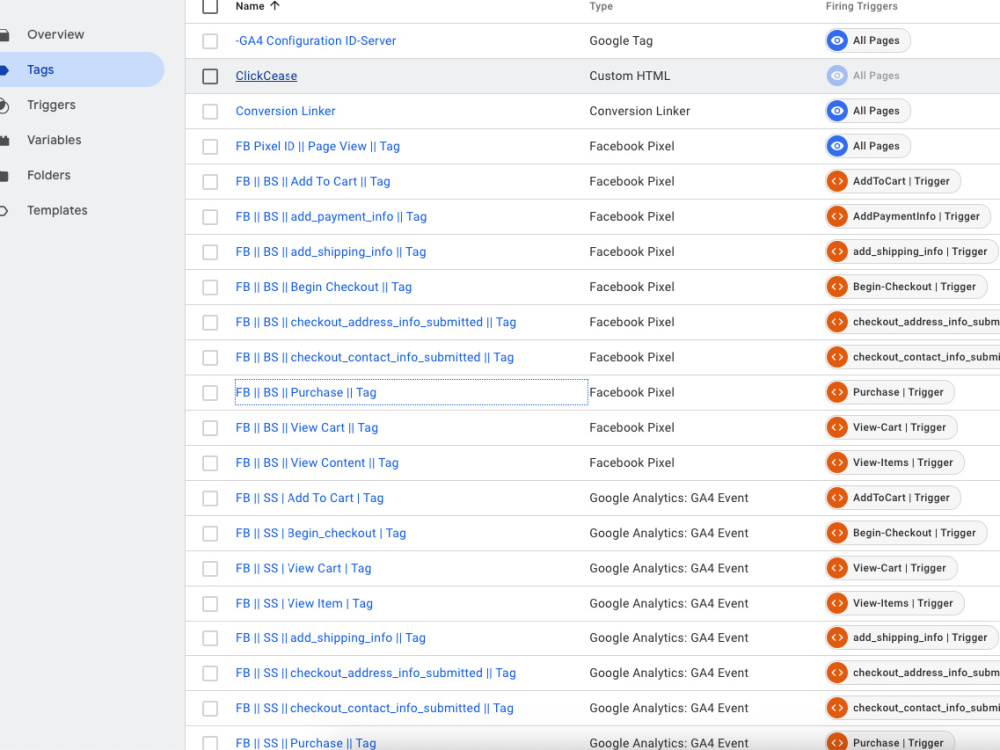
Task: Open FB || BS || checkout_contact_info_submitted tag
Action: (374, 357)
